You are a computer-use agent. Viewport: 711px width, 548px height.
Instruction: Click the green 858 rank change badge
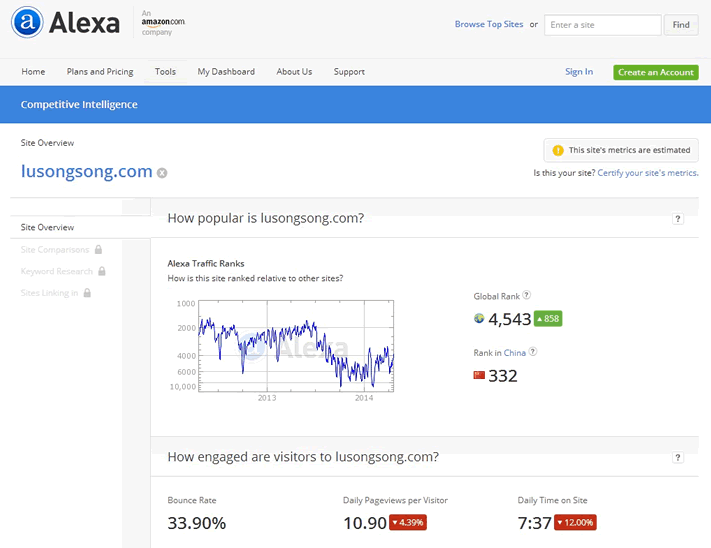[x=548, y=319]
